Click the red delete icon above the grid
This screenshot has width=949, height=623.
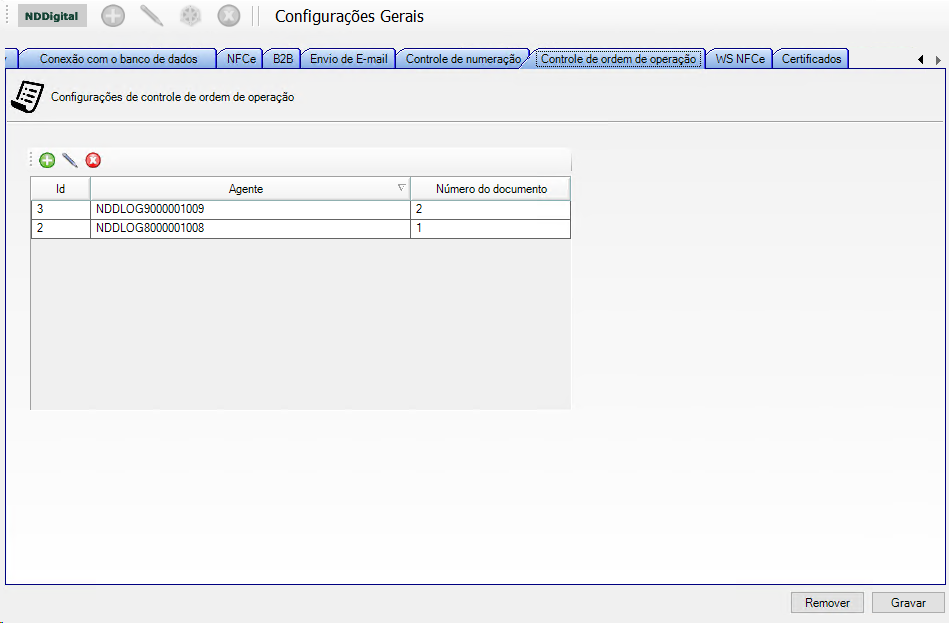[x=93, y=160]
